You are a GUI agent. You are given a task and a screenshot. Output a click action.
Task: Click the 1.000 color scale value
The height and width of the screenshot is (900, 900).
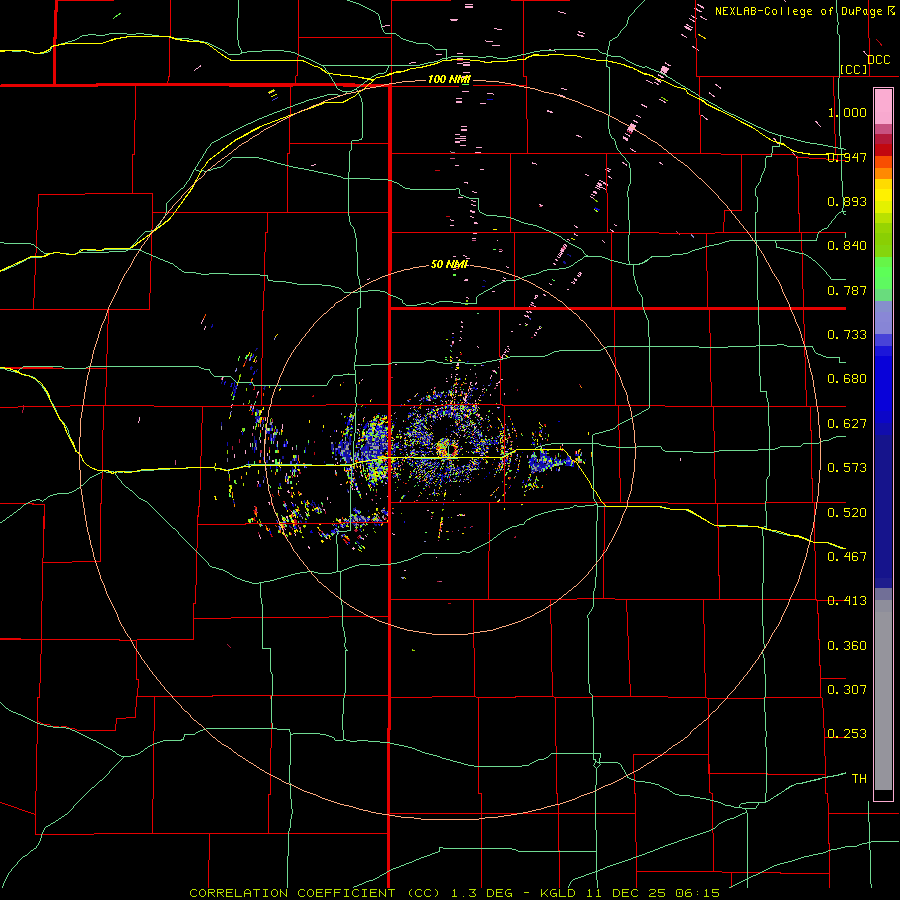(x=847, y=112)
